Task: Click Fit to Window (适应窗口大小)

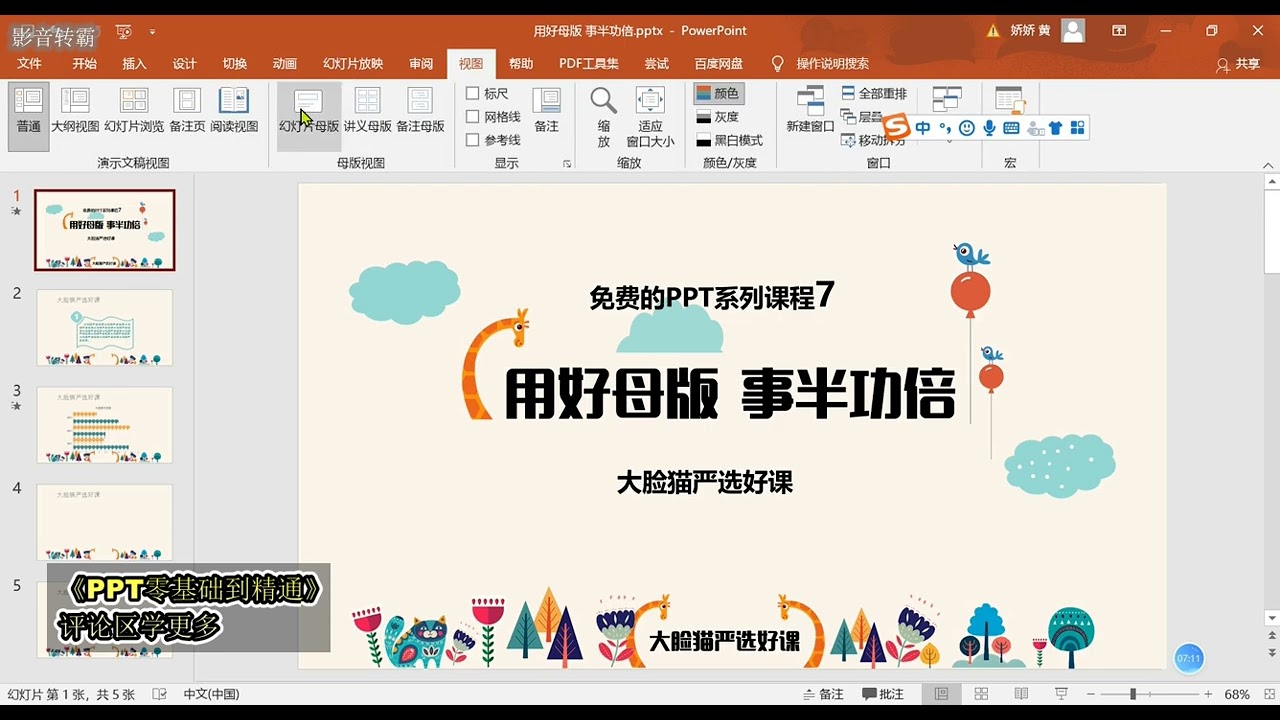Action: pos(650,117)
